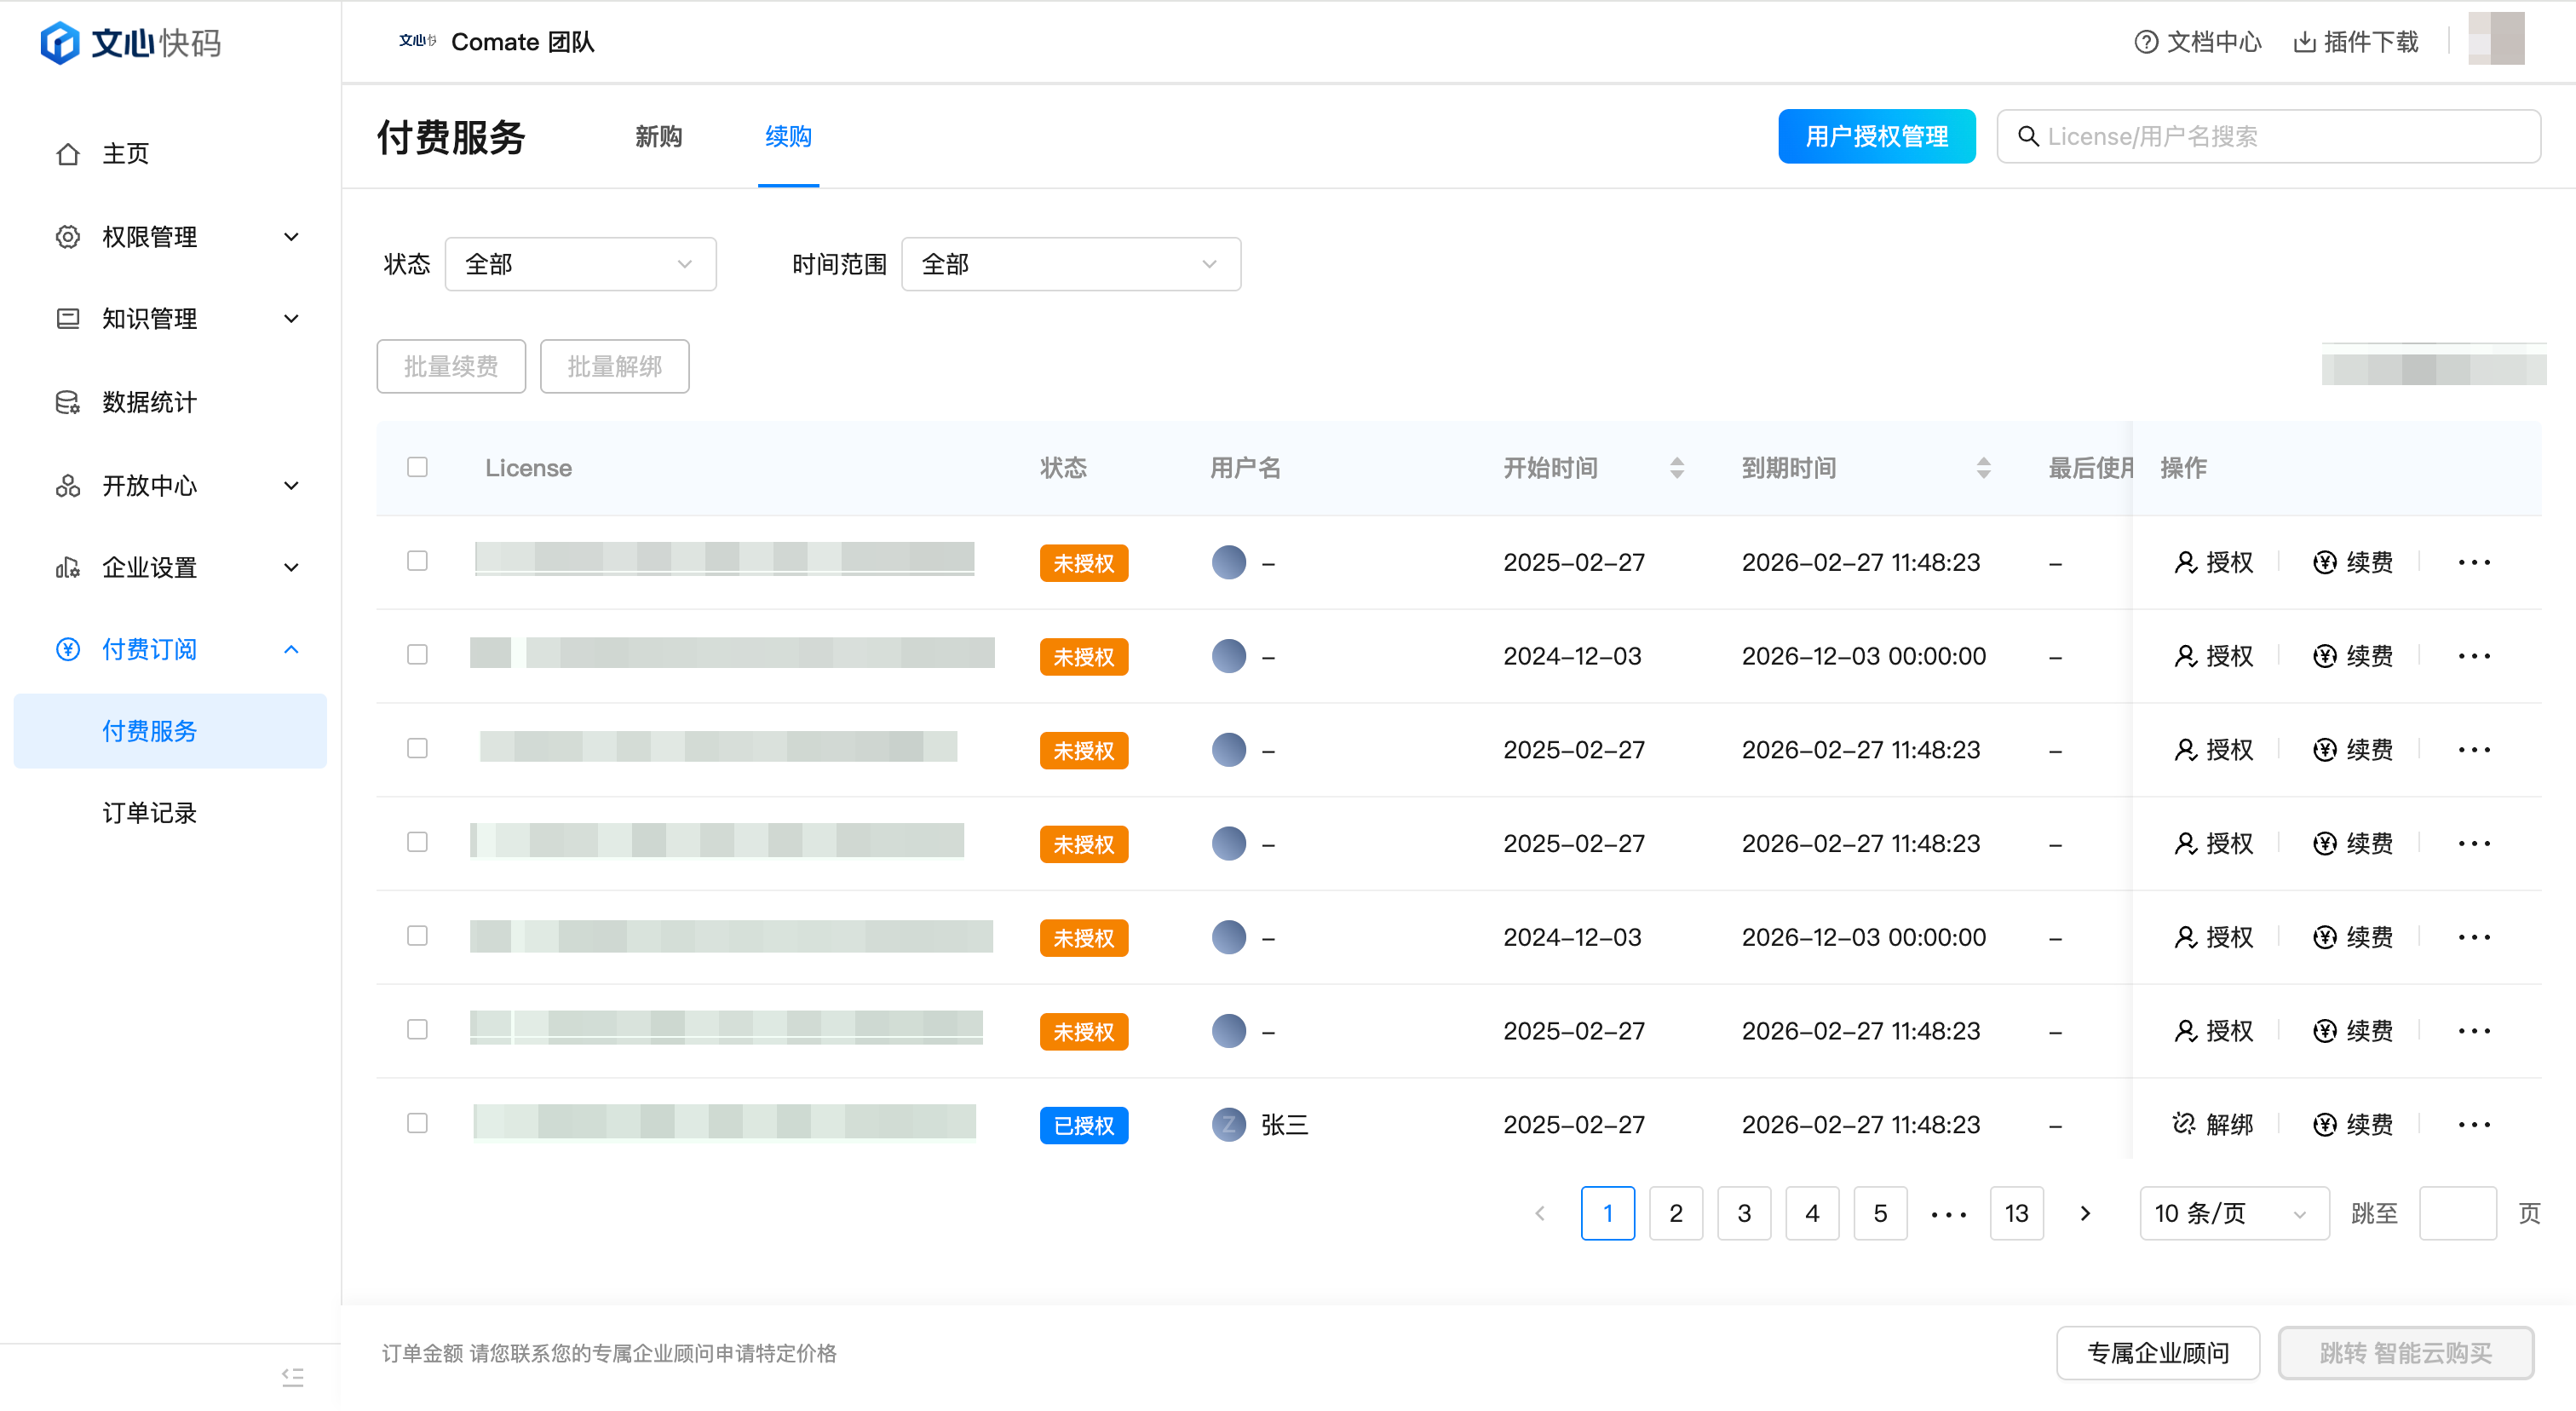Click the 专属企业顾问 button
2576x1411 pixels.
[2157, 1353]
